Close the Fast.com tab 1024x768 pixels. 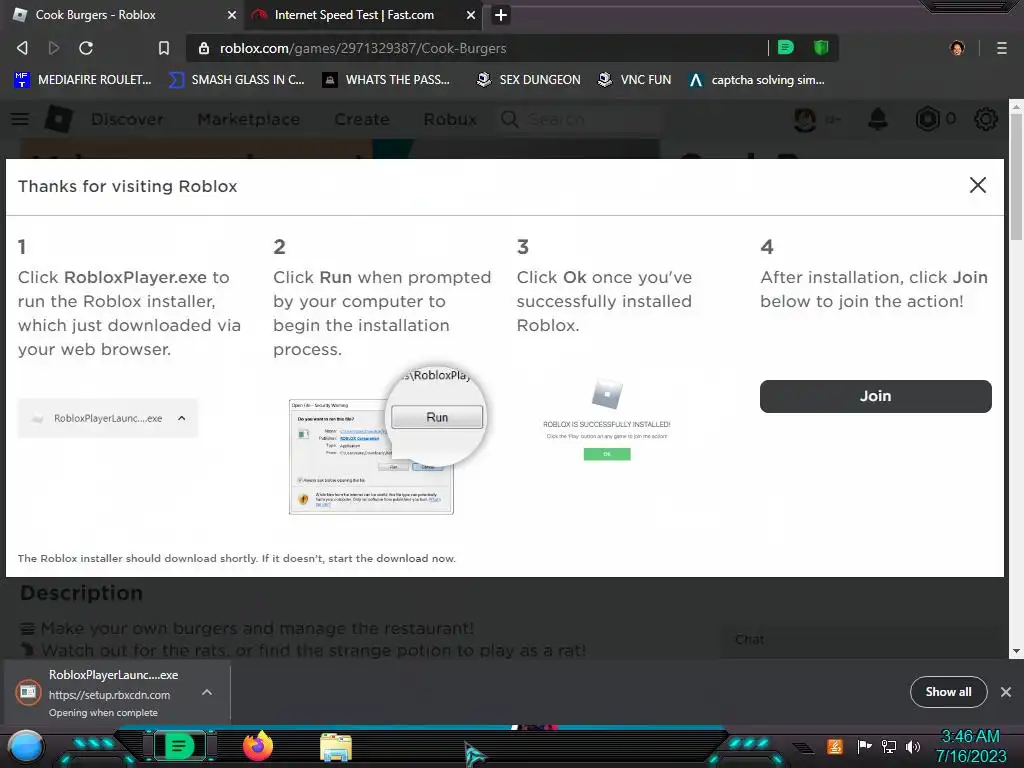pos(470,15)
